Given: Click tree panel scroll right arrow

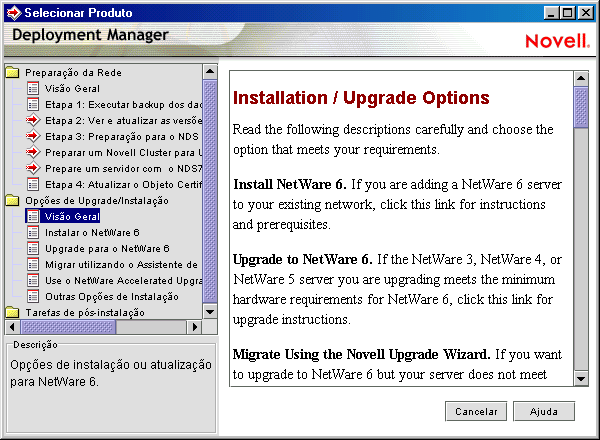Looking at the screenshot, I should pos(194,327).
